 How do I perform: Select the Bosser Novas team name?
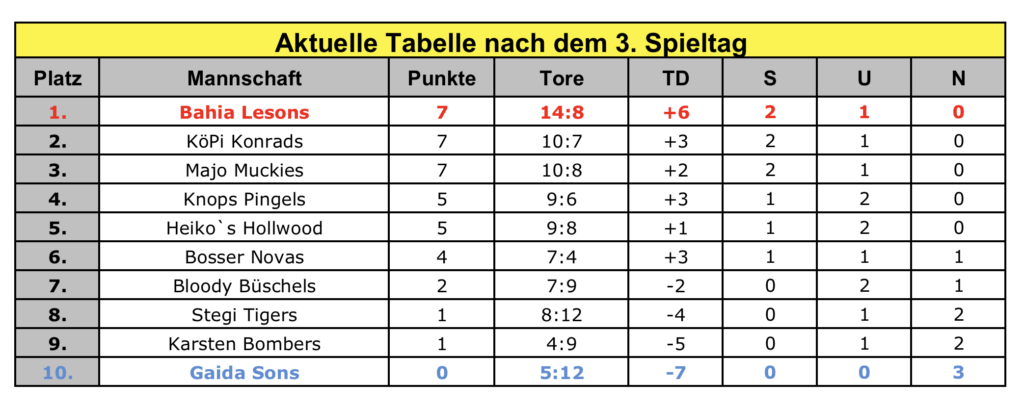244,257
